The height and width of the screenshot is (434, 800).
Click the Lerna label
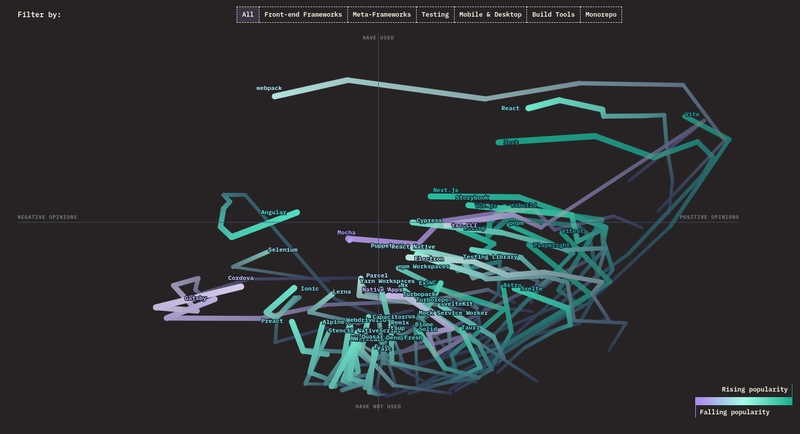[342, 292]
